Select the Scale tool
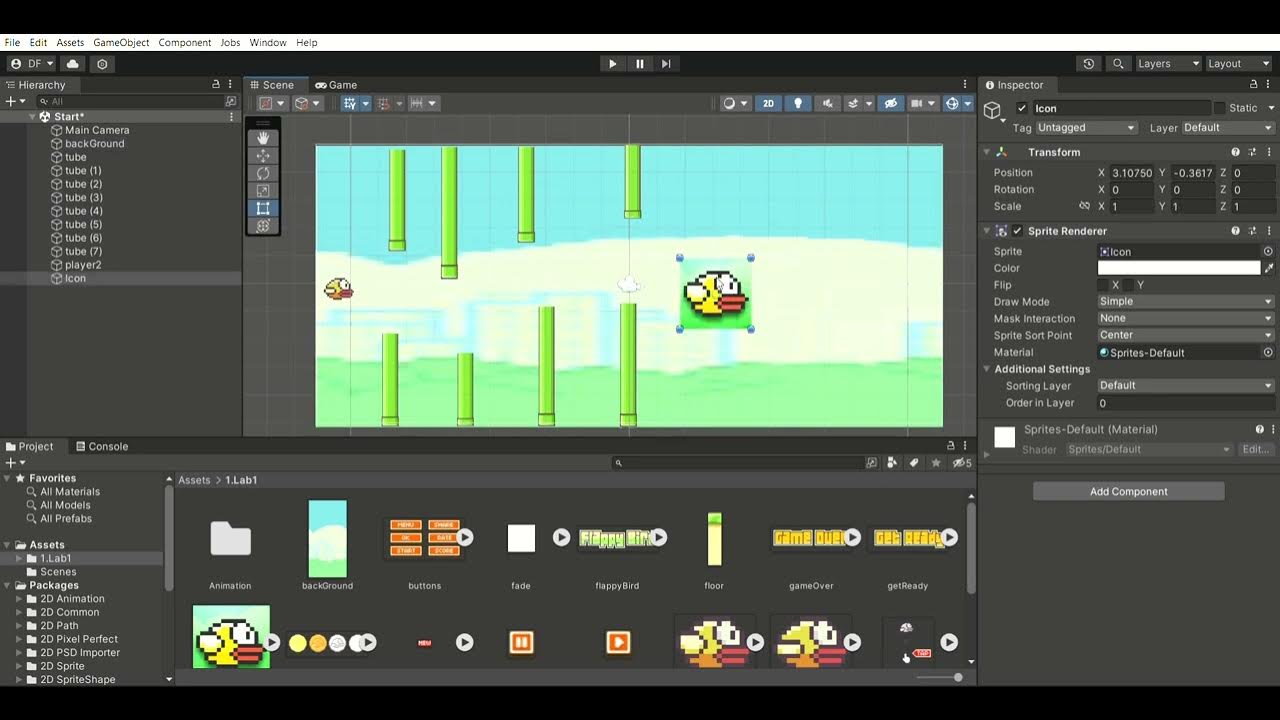The height and width of the screenshot is (720, 1280). pyautogui.click(x=263, y=191)
